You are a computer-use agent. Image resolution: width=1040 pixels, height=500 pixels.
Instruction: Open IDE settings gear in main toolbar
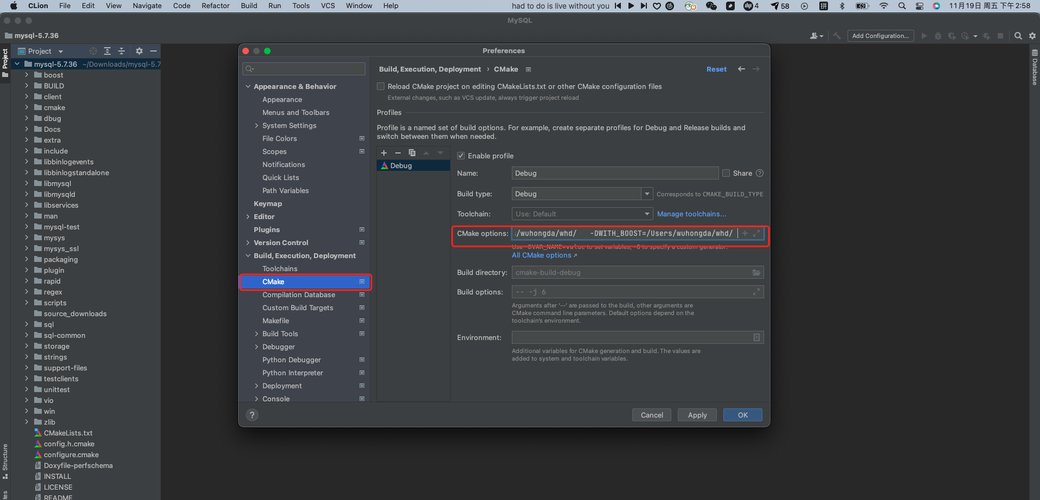click(x=1032, y=36)
